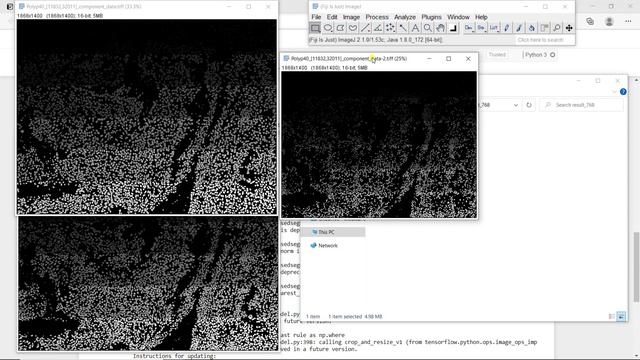The image size is (640, 360).
Task: Select the Hand scrolling tool
Action: pyautogui.click(x=440, y=28)
